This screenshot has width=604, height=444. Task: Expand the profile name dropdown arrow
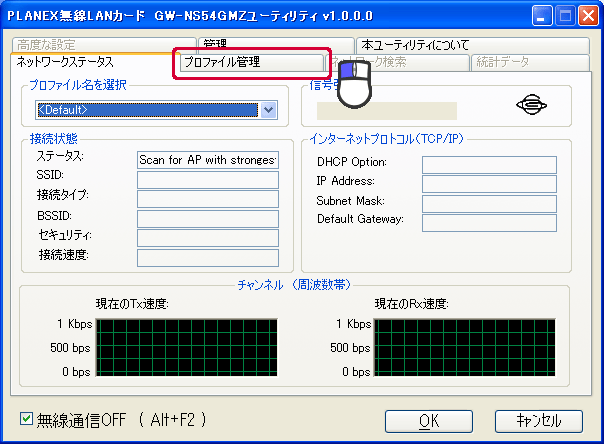coord(269,110)
